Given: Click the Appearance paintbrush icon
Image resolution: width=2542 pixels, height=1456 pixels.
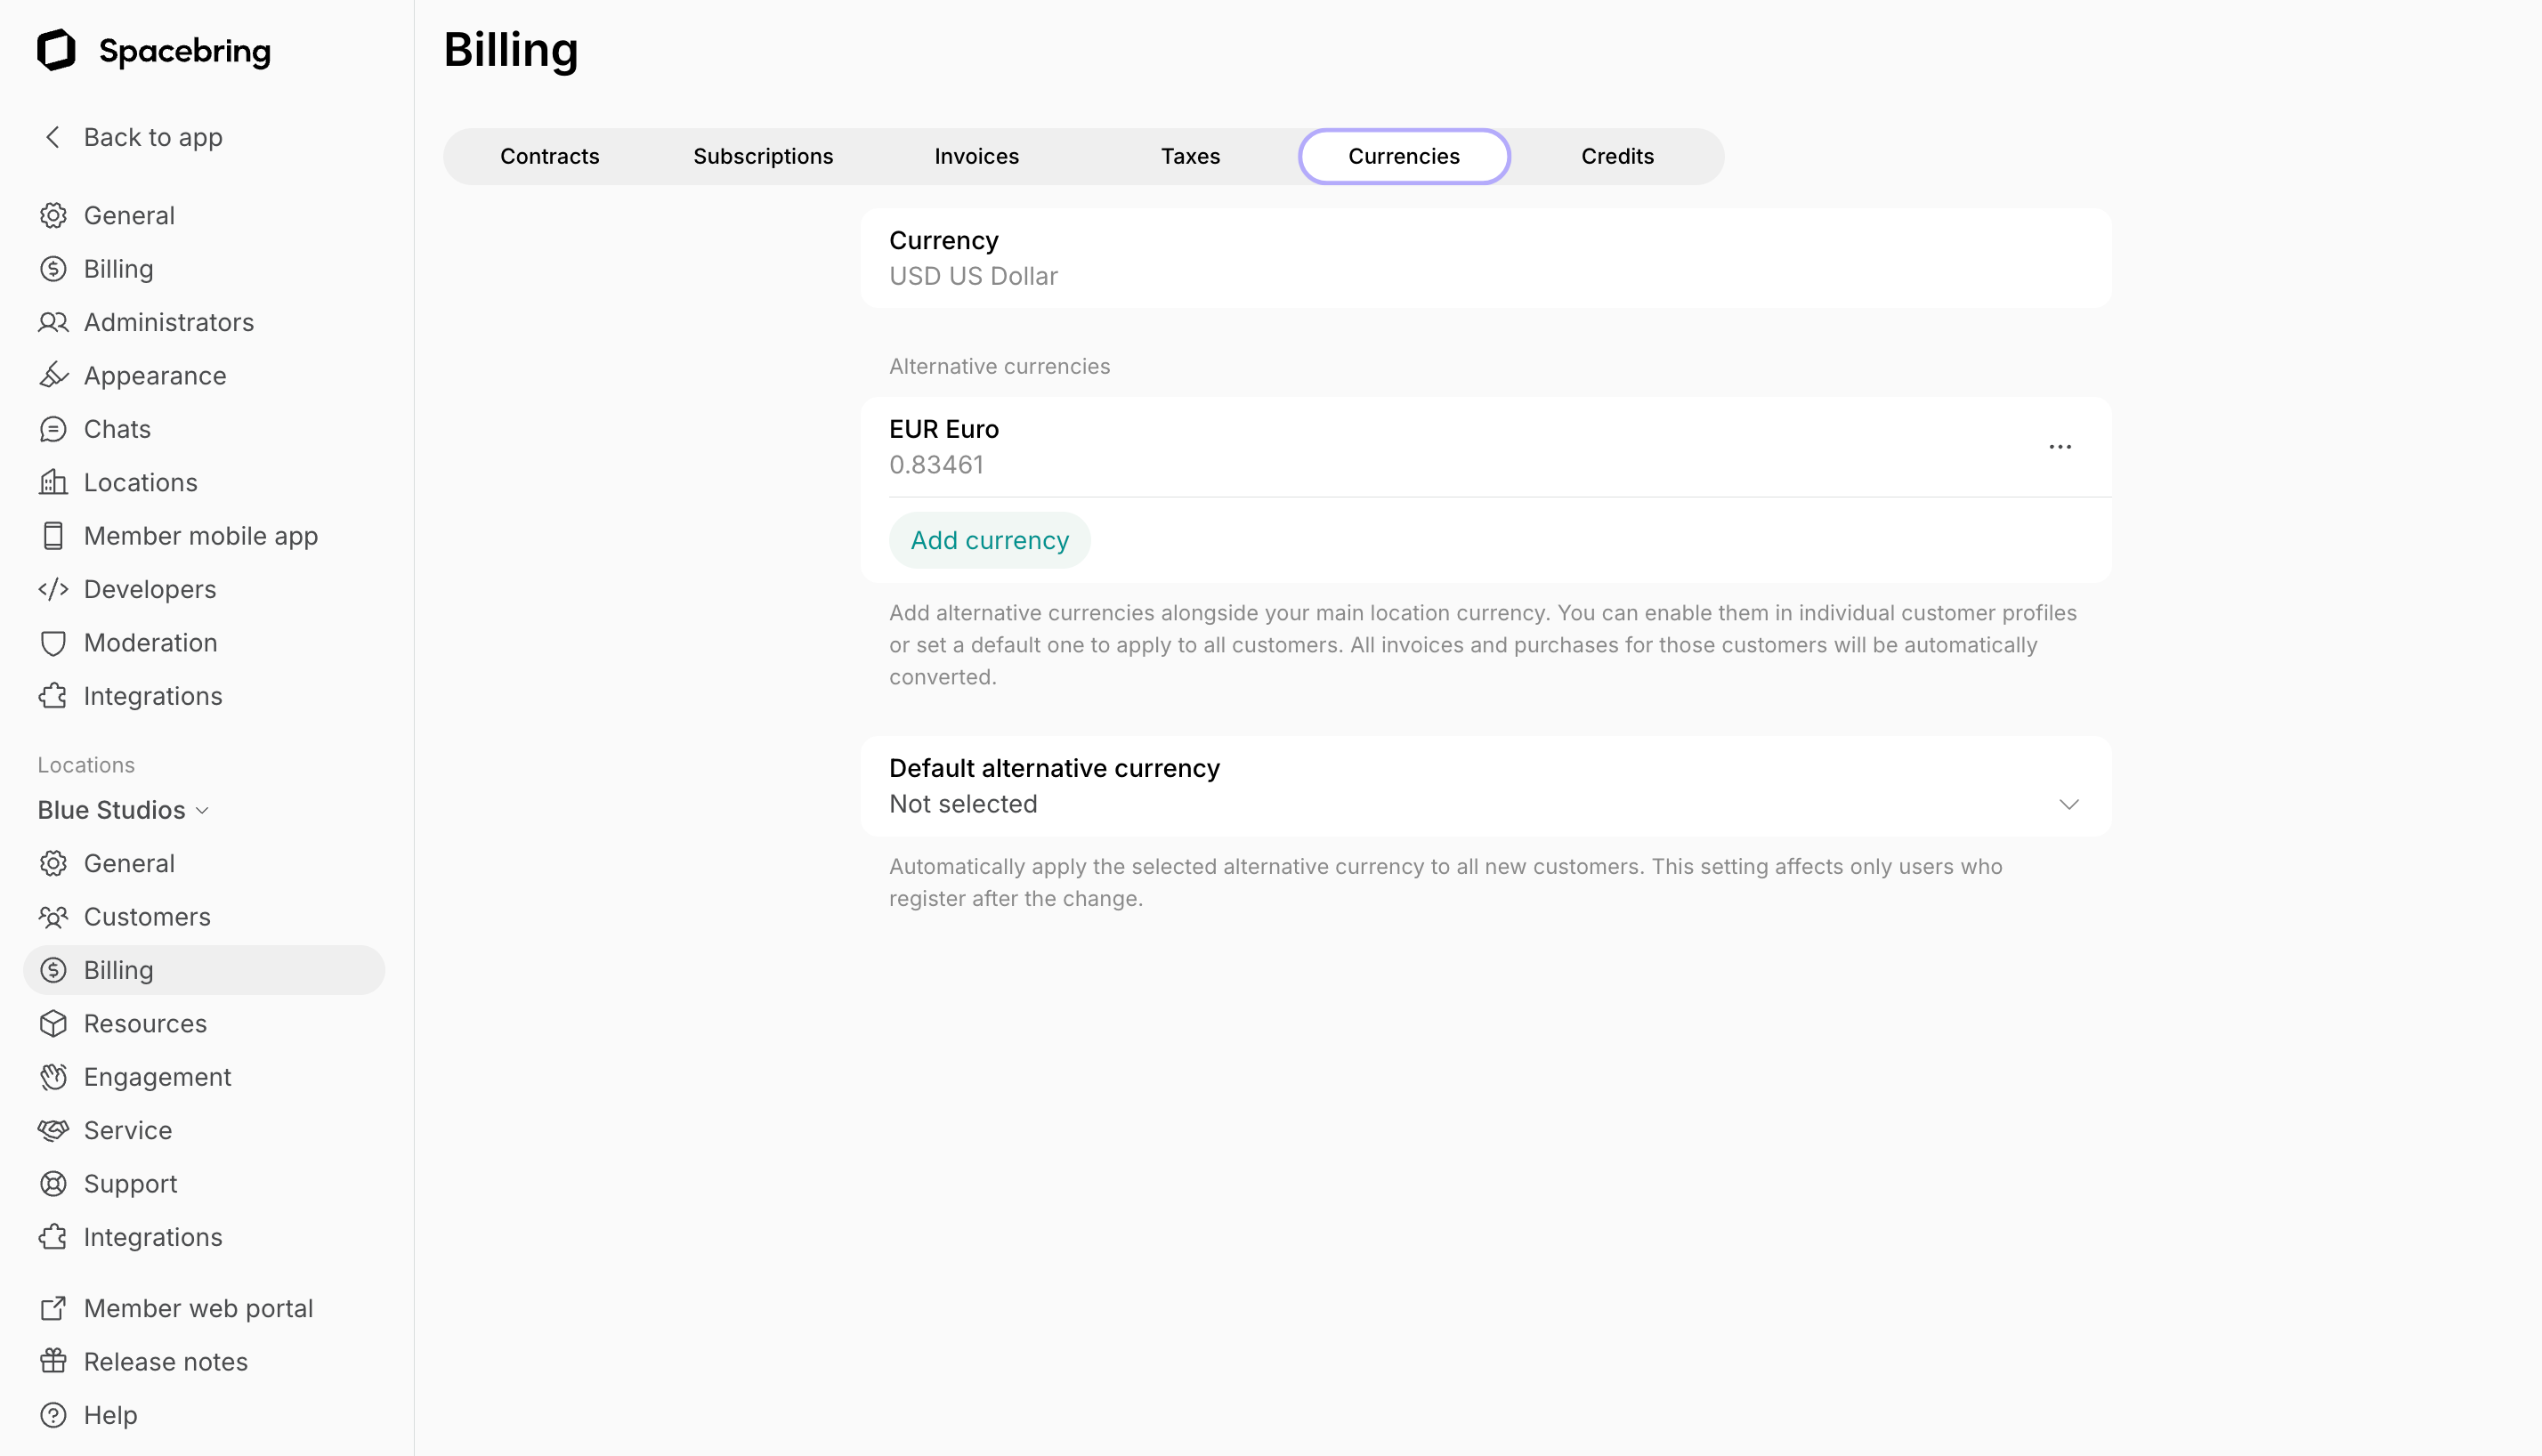Looking at the screenshot, I should pos(53,376).
